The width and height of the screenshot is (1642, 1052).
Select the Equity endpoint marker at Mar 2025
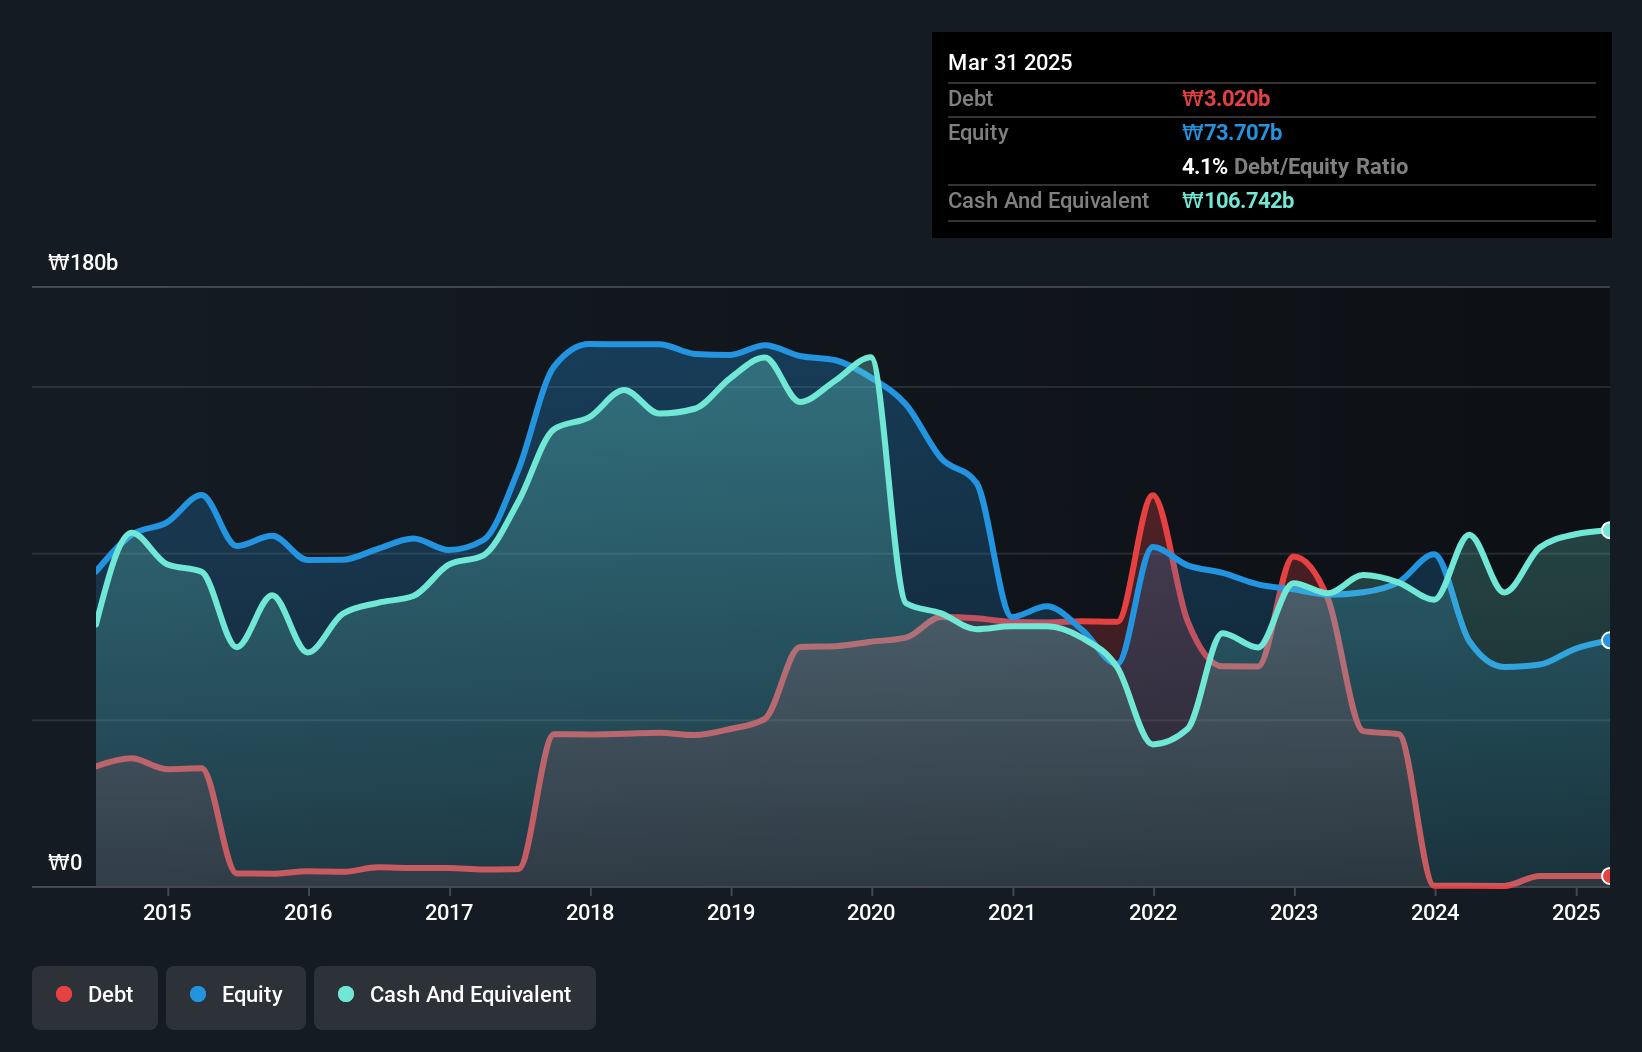click(1607, 640)
